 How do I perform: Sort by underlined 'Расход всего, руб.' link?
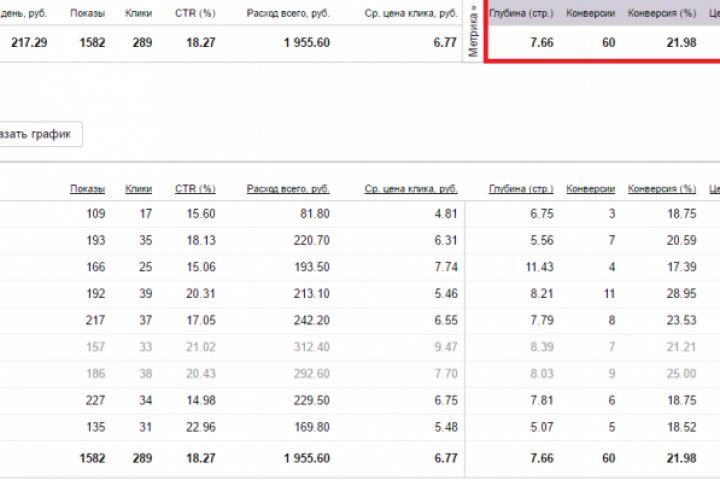click(288, 189)
